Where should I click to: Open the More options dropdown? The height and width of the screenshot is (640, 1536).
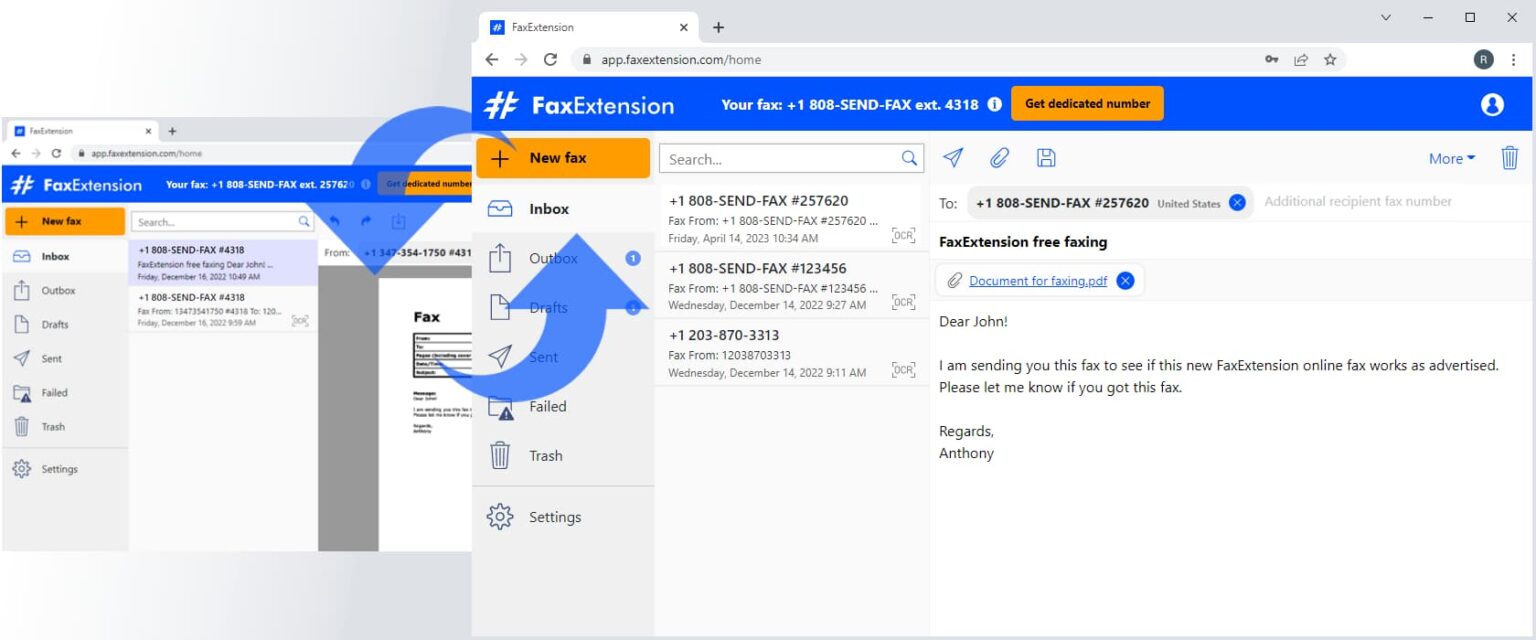(x=1451, y=158)
